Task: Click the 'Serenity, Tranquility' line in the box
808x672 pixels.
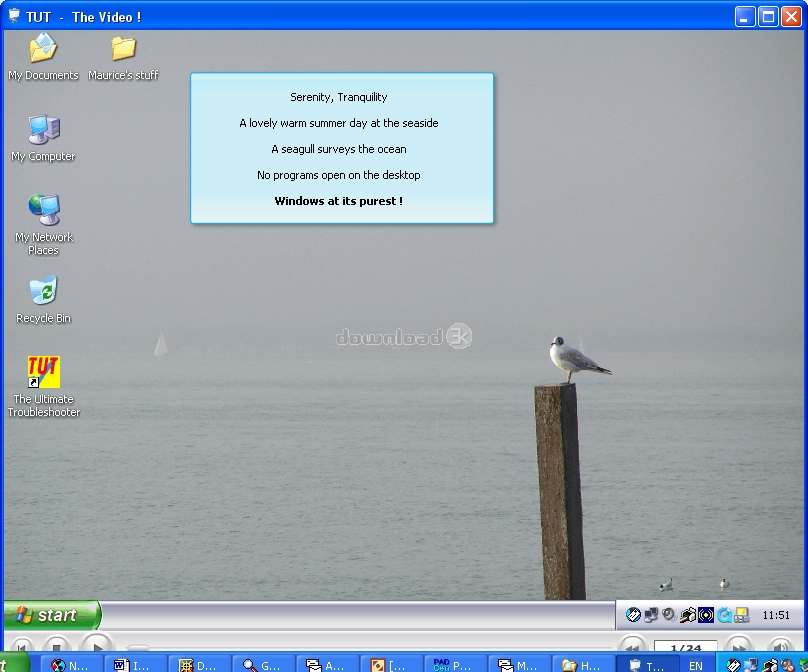Action: (339, 97)
